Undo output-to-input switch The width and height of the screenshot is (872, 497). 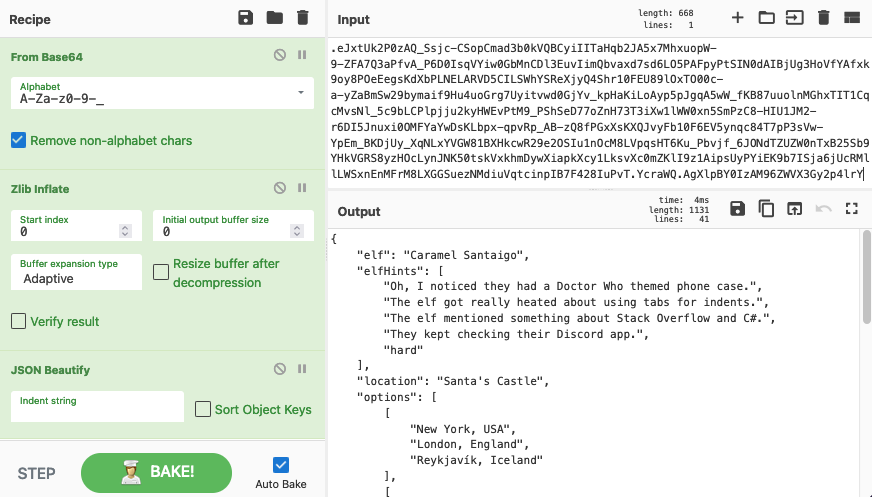pyautogui.click(x=823, y=209)
